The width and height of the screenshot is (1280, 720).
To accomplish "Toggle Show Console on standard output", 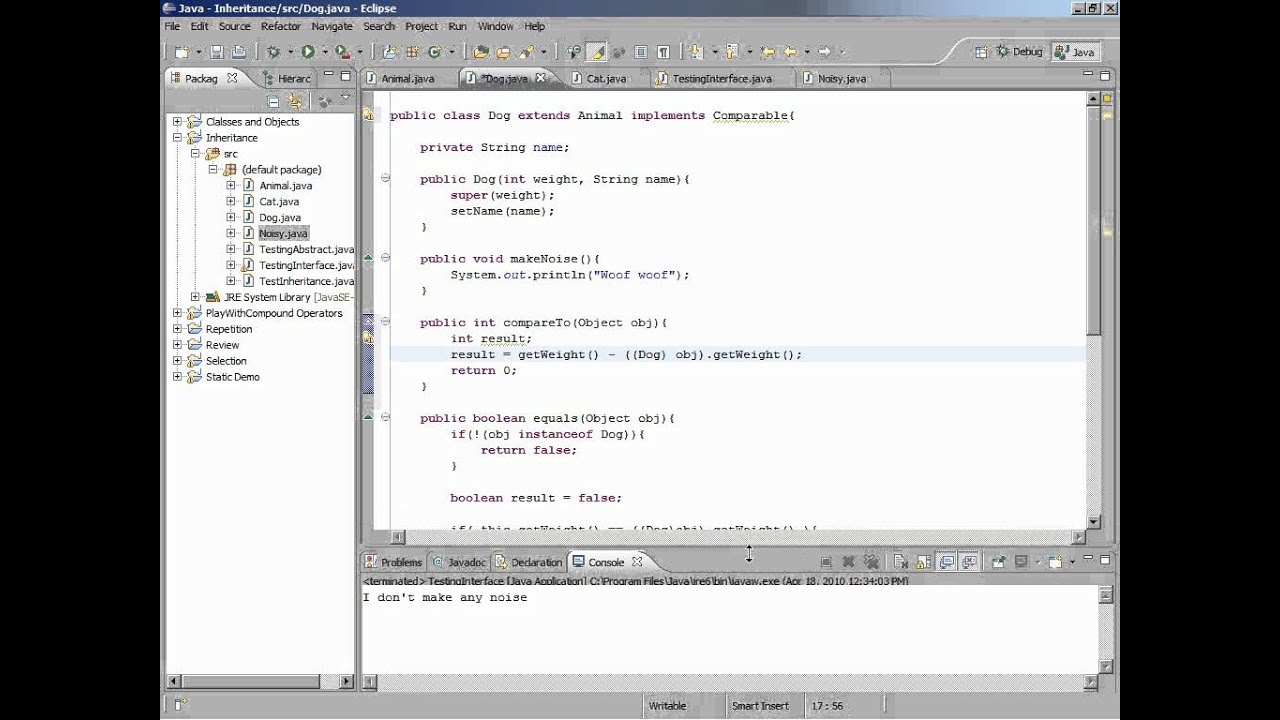I will (x=946, y=562).
